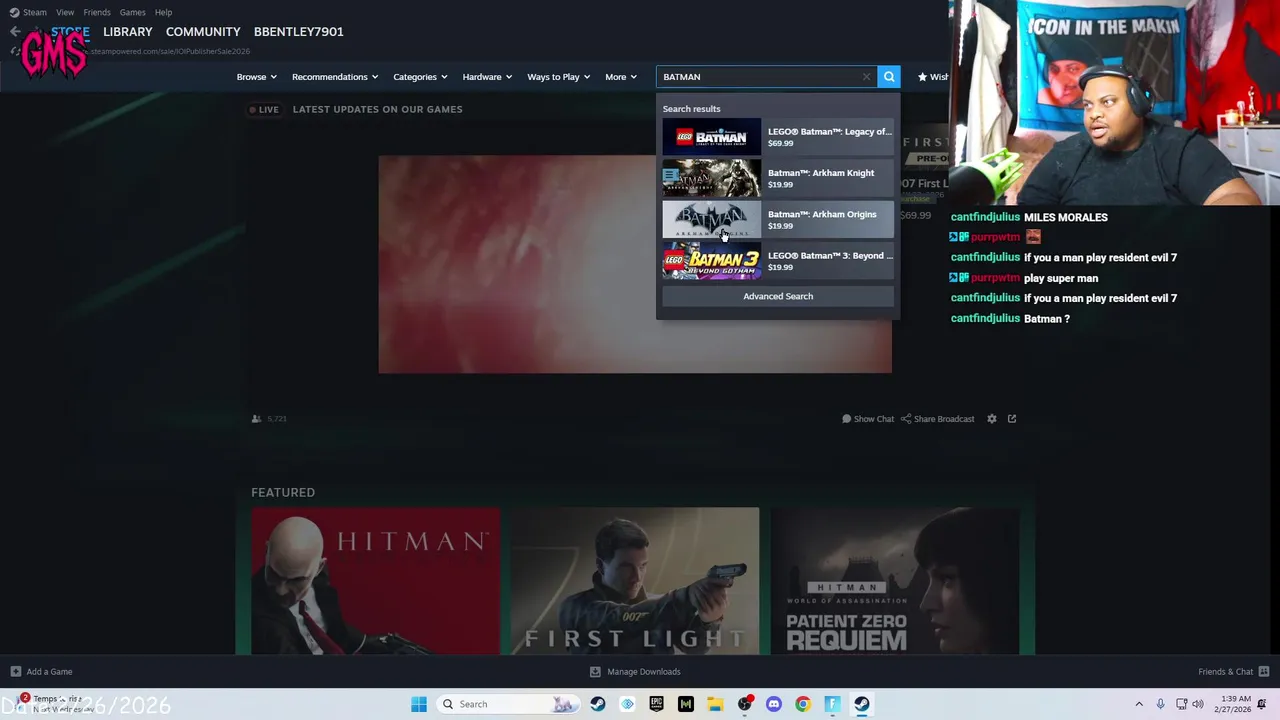Image resolution: width=1280 pixels, height=720 pixels.
Task: Open the Patient Zero Requiem featured card
Action: coord(895,581)
